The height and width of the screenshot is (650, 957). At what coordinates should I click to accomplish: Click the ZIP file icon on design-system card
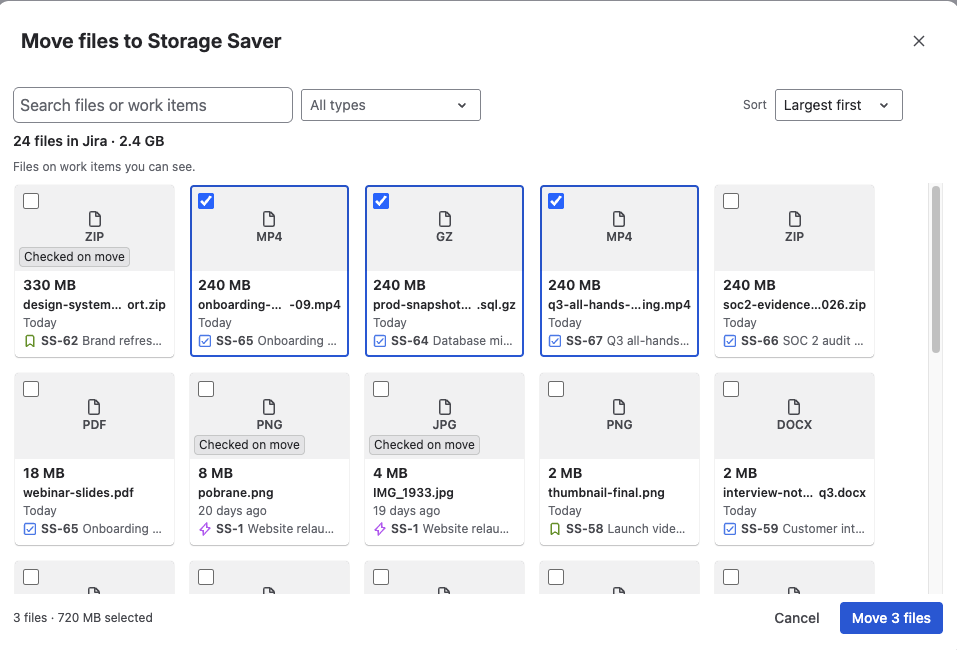95,219
